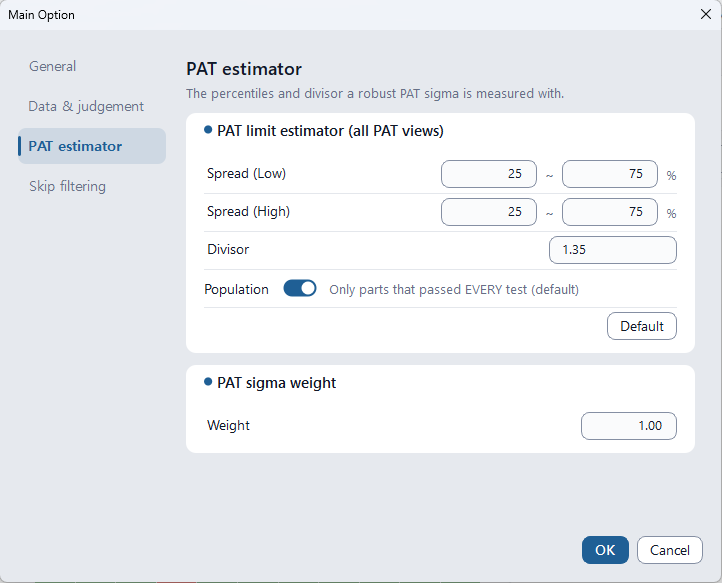Click the 'Weight' label

click(228, 426)
